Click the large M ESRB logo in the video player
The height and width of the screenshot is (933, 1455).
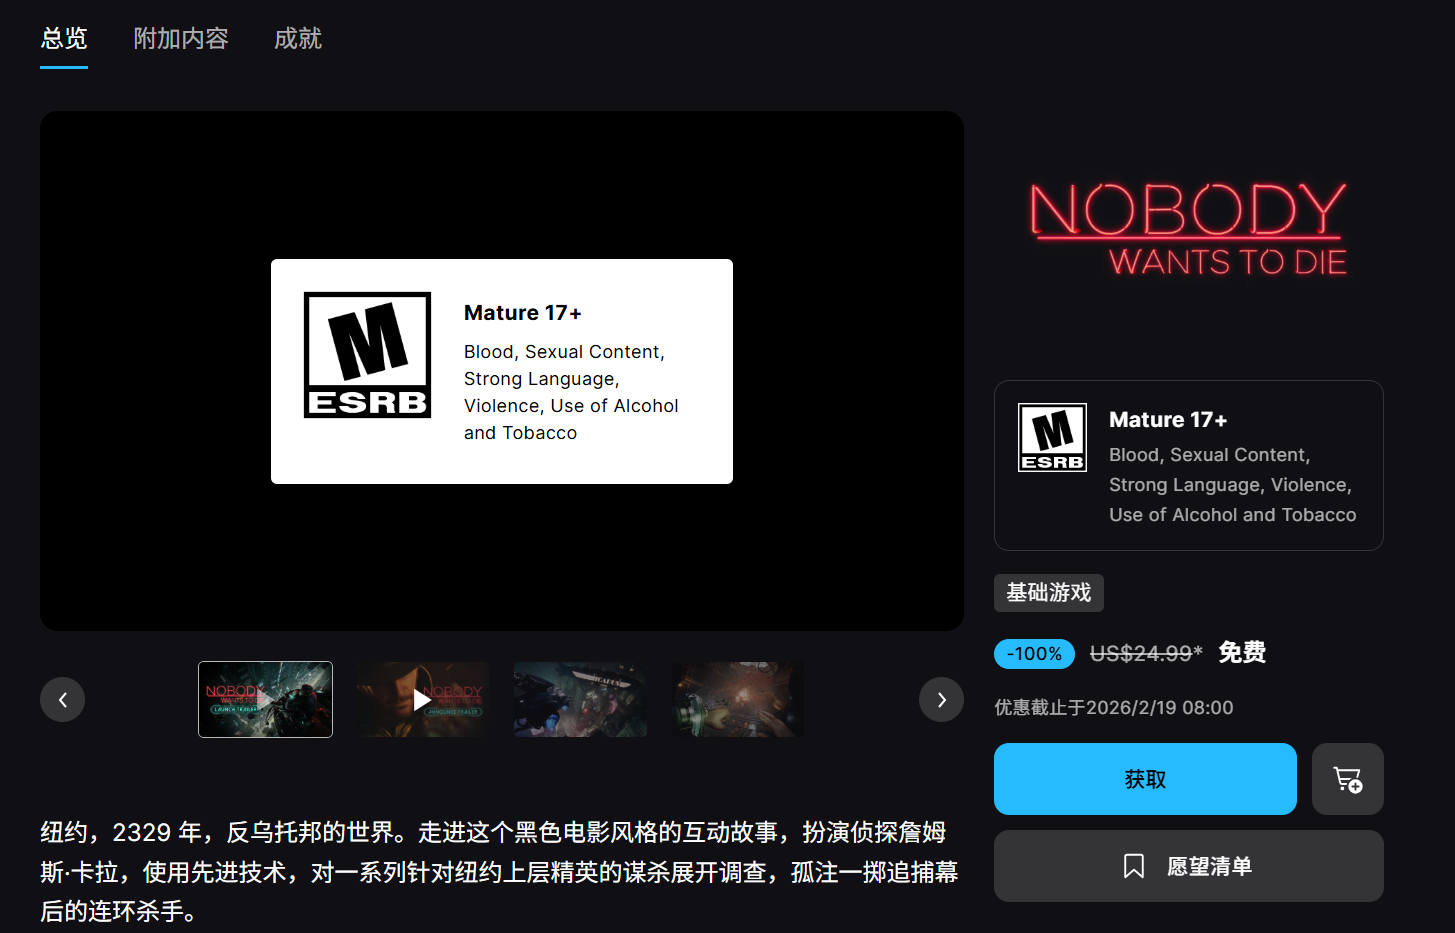pos(366,353)
